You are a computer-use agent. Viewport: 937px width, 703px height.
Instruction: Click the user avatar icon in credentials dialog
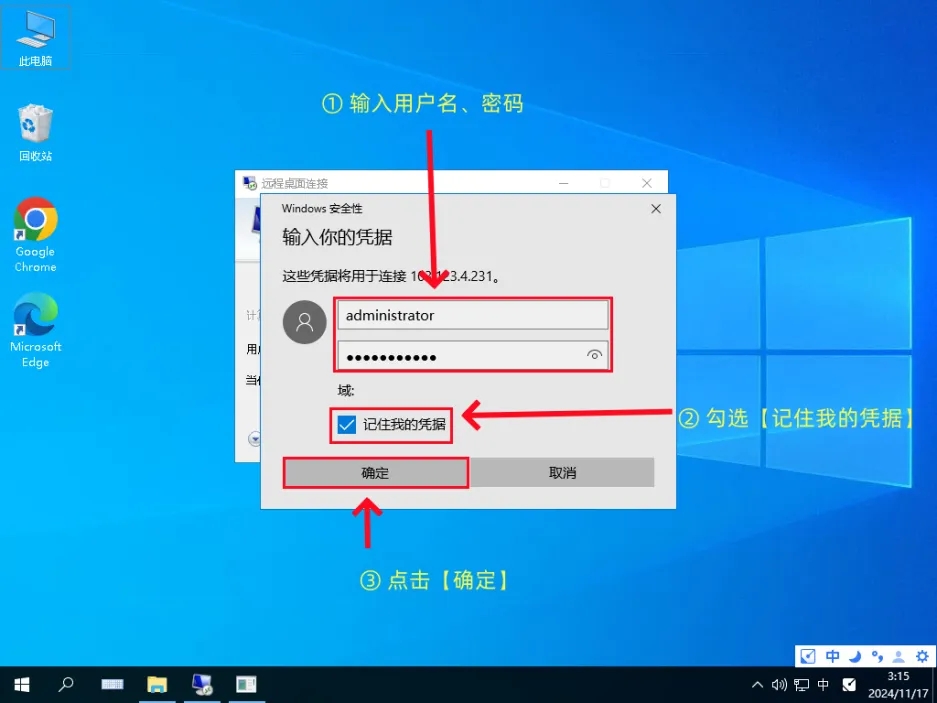[305, 322]
